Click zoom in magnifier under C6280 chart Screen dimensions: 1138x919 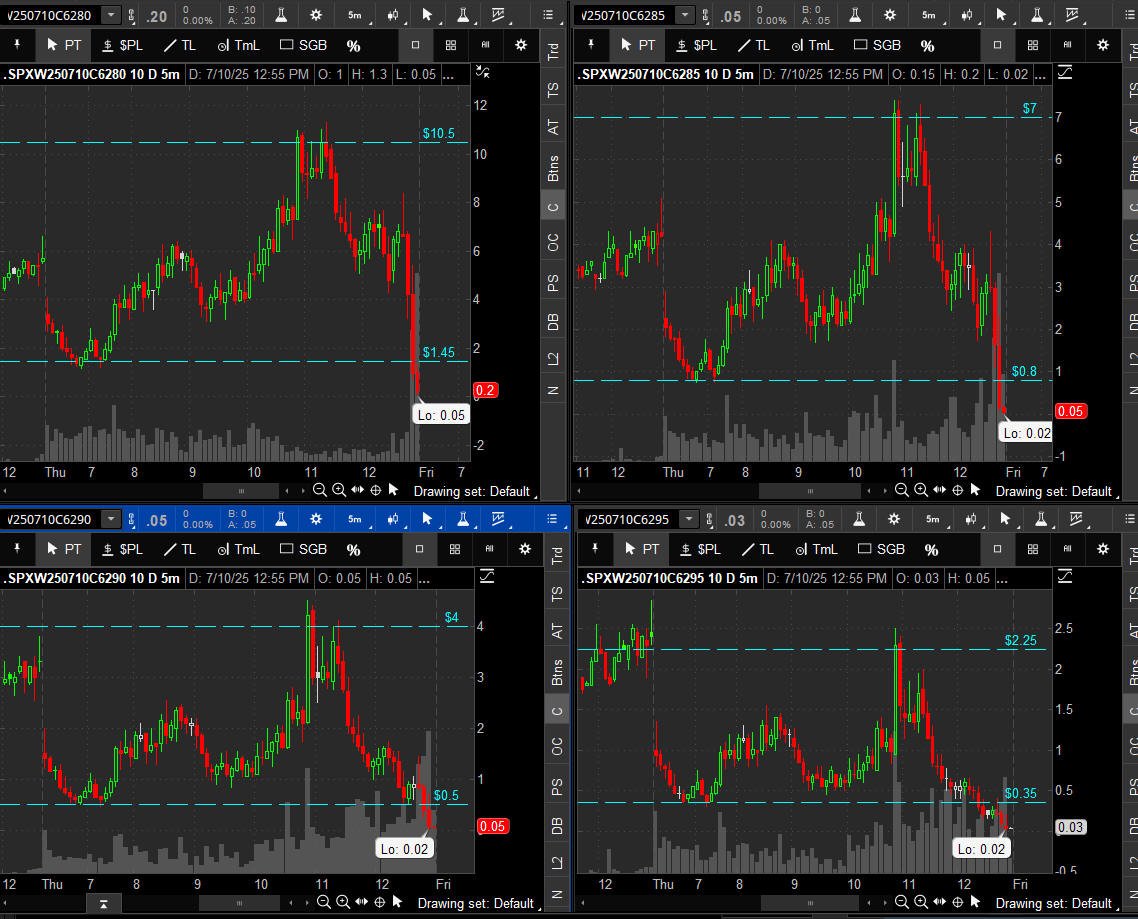(339, 490)
